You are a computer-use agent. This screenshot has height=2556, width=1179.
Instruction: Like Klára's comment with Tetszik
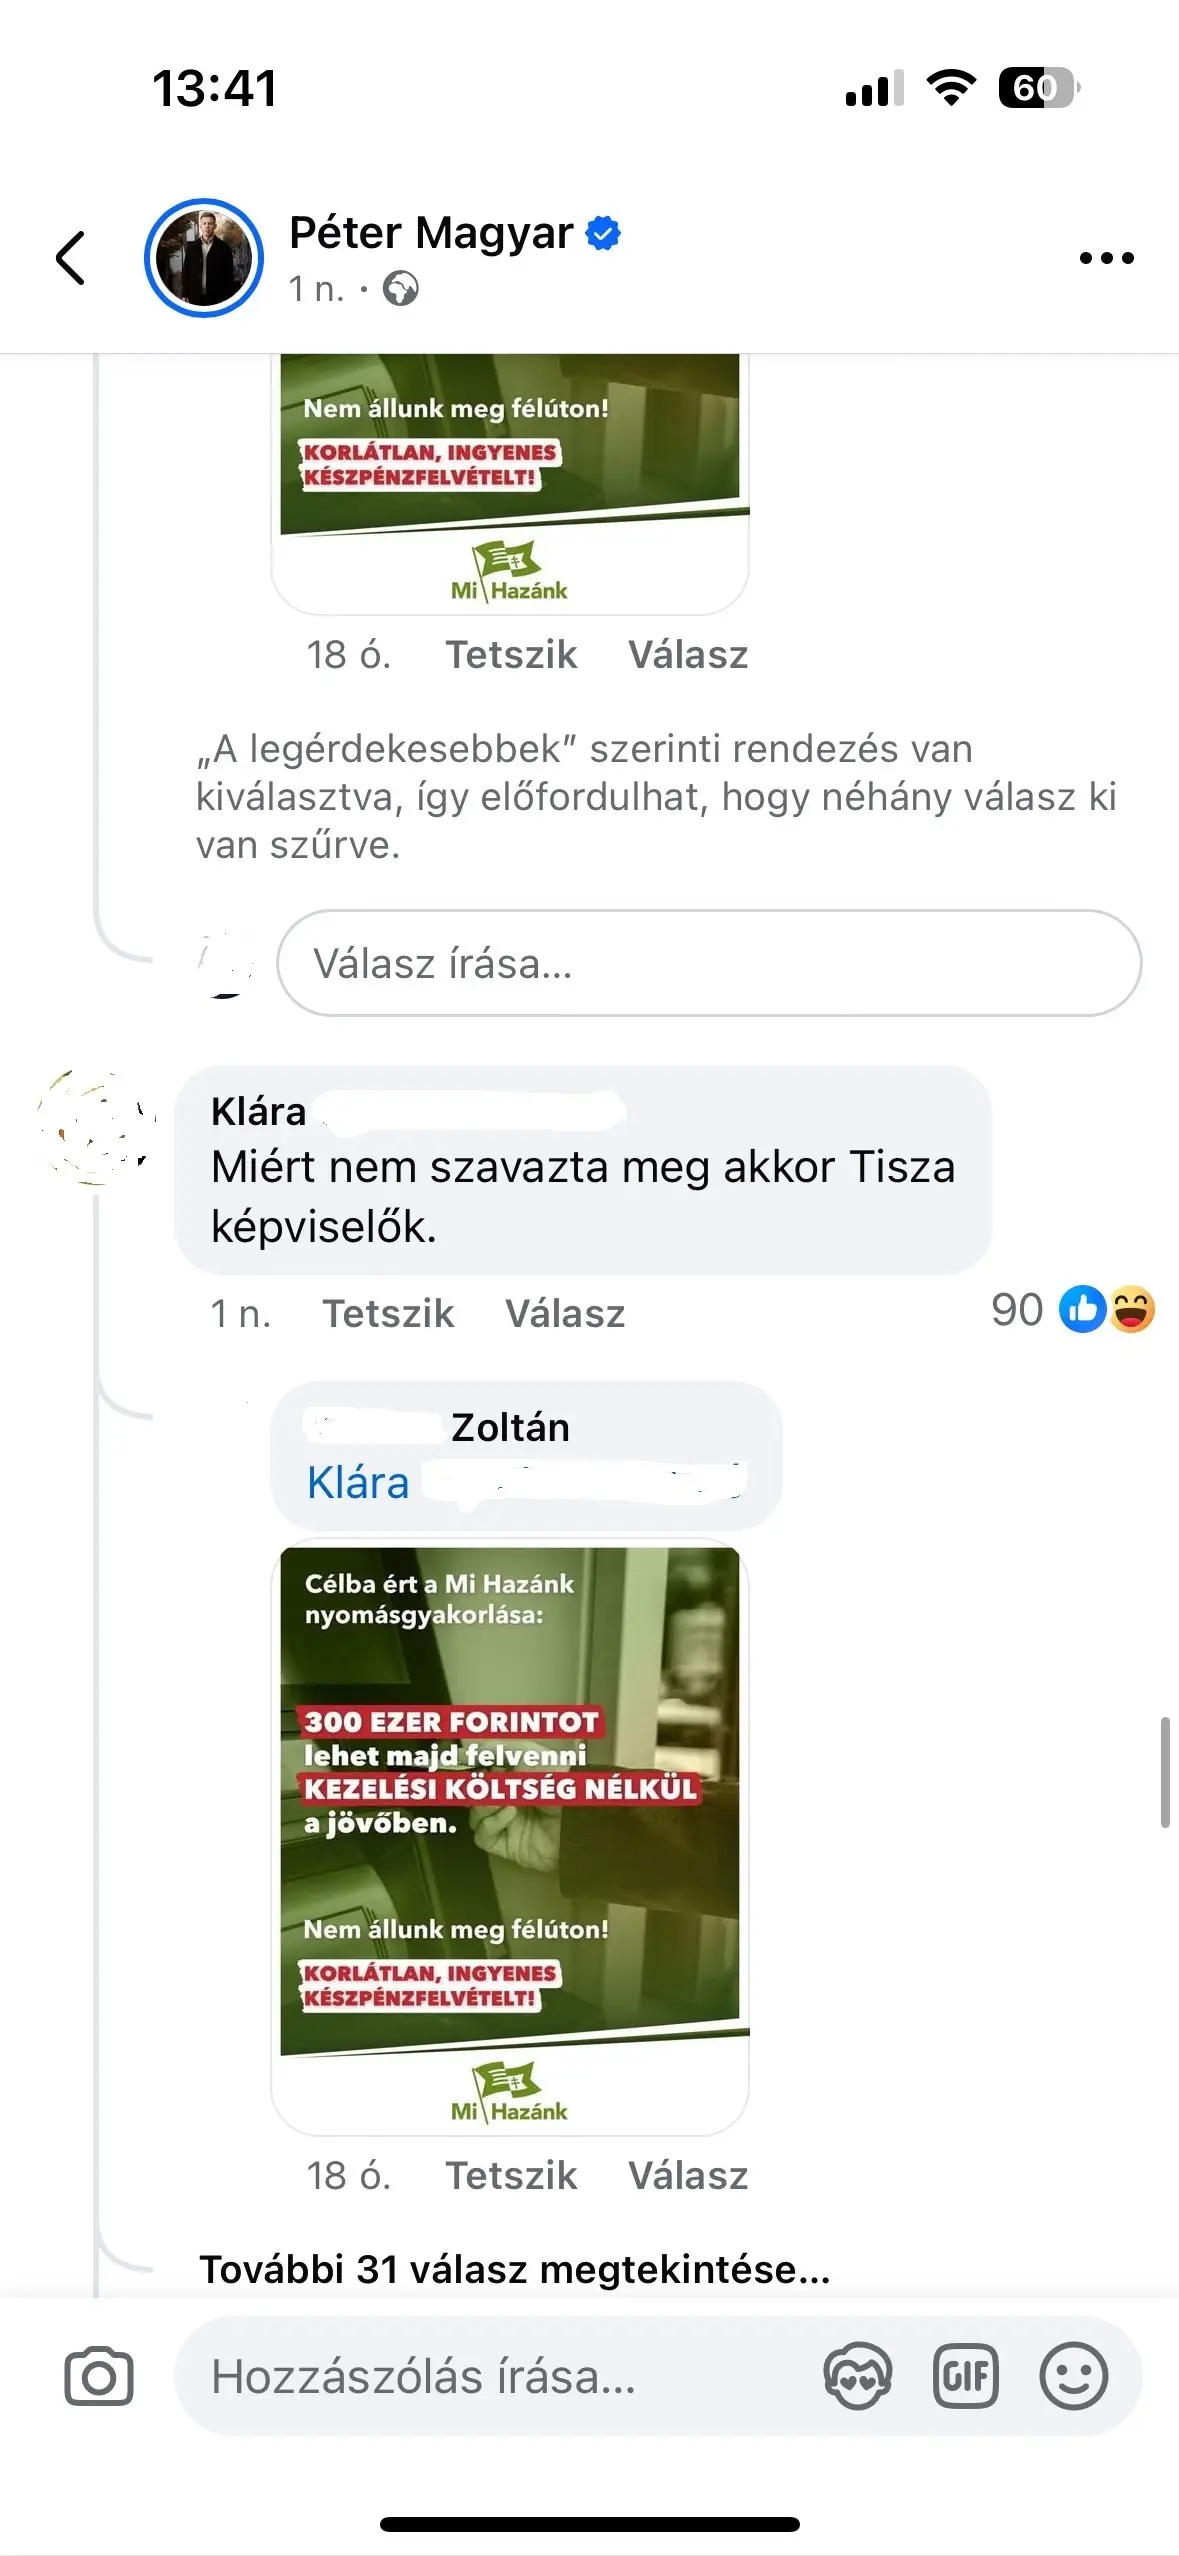[388, 1314]
